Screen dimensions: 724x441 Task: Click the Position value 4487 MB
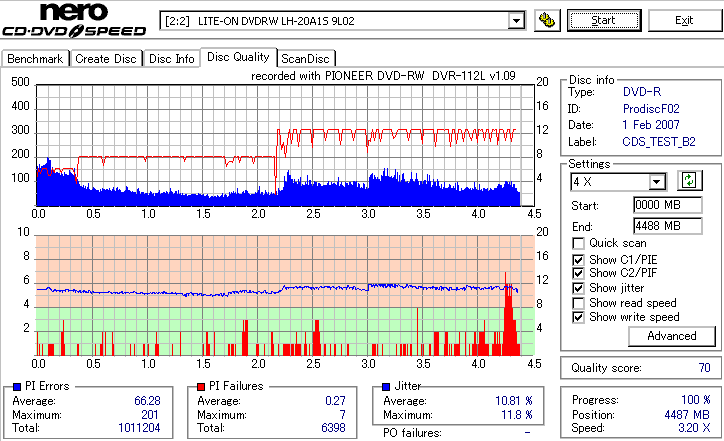click(687, 415)
